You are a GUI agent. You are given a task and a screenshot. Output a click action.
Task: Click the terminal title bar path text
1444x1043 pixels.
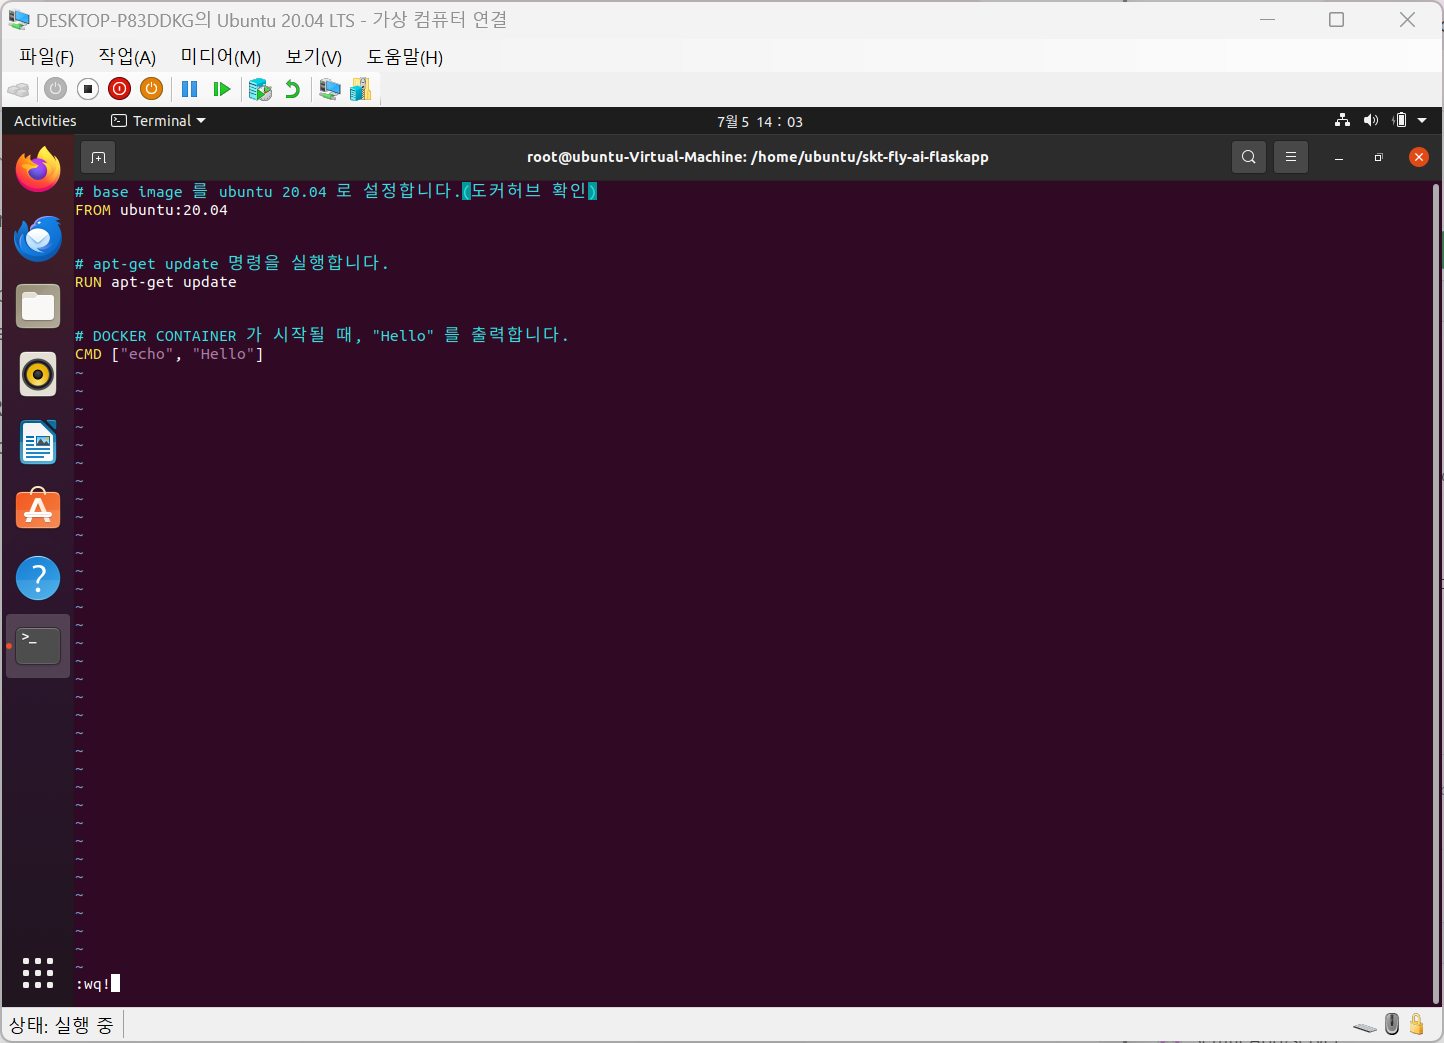tap(757, 157)
